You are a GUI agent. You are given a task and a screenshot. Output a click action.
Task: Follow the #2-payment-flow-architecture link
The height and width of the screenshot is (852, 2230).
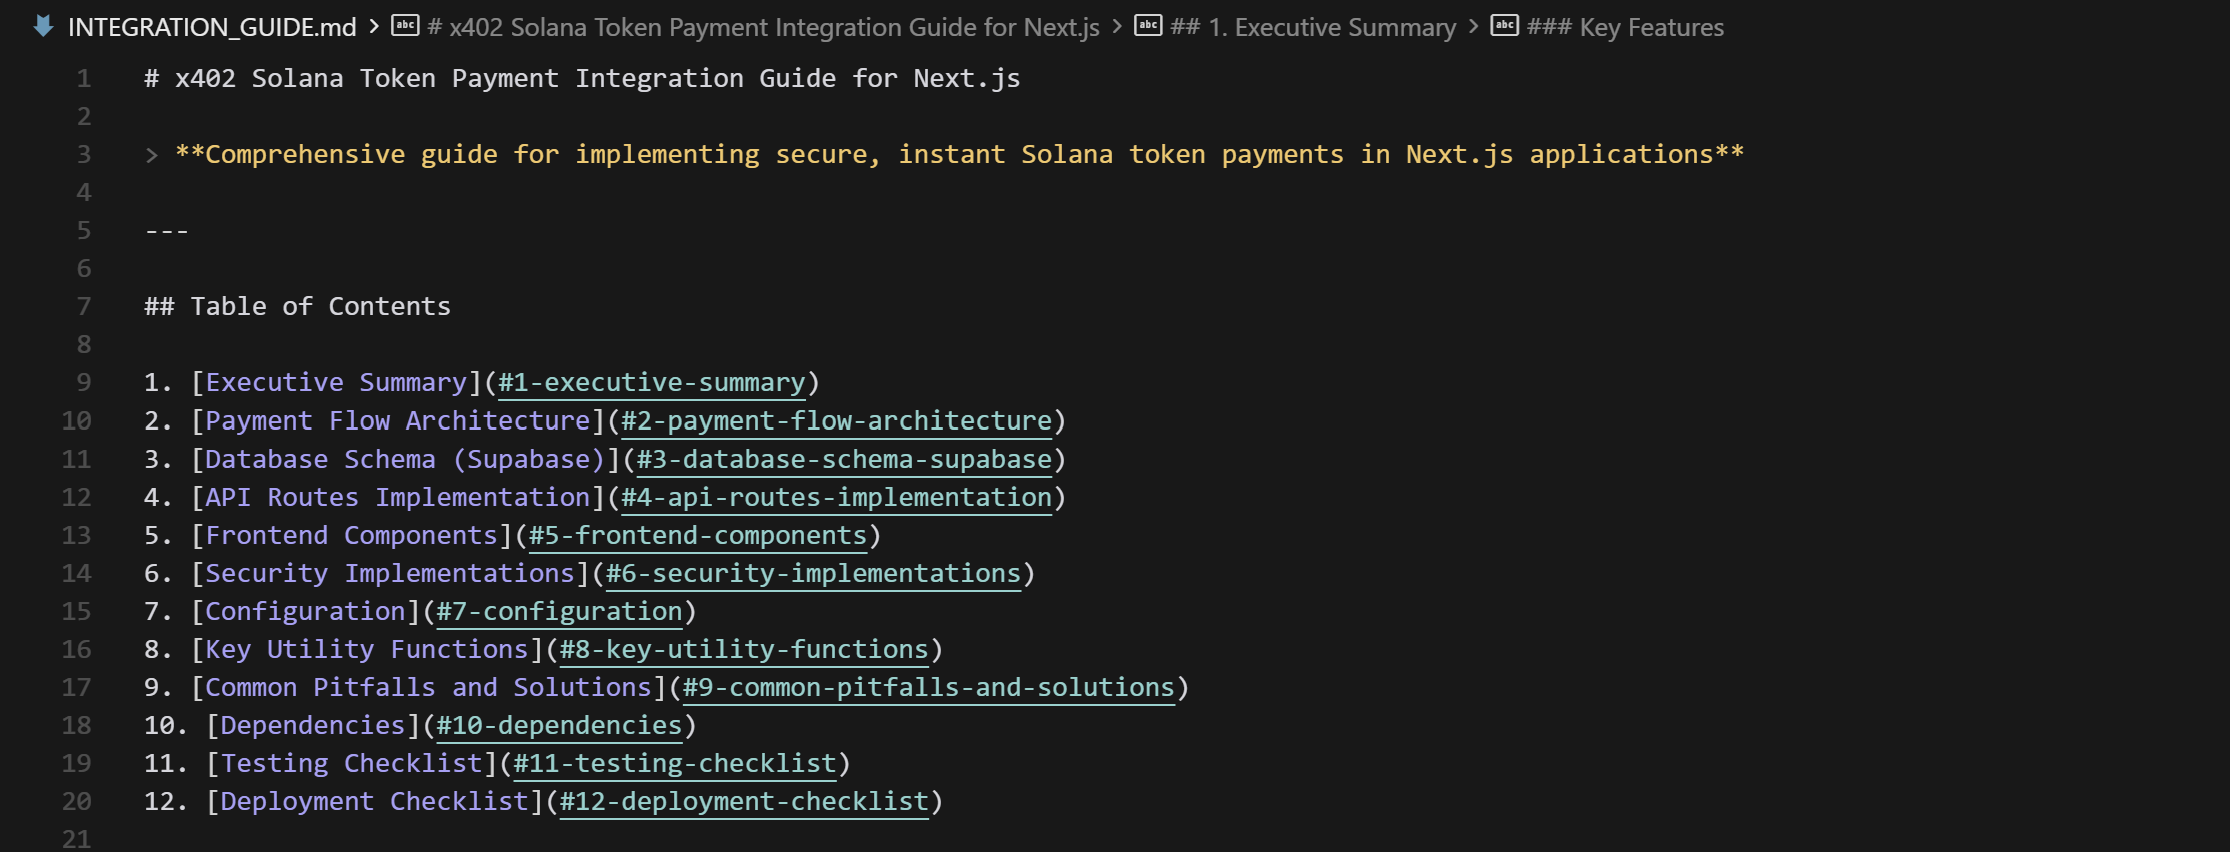point(836,421)
